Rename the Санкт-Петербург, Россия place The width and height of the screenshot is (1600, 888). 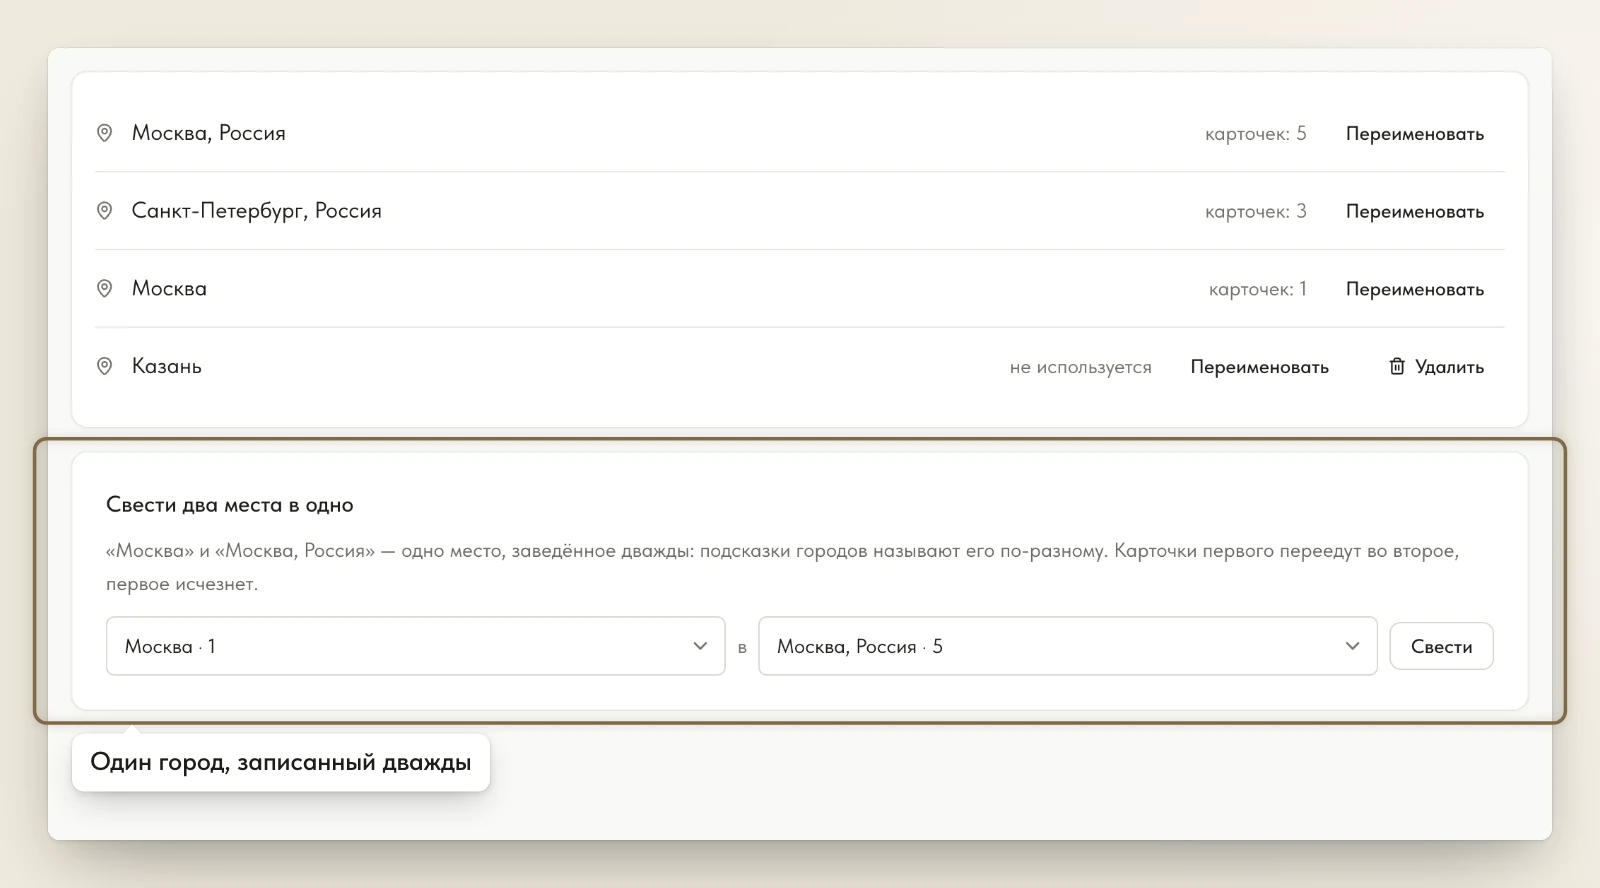[x=1414, y=212]
